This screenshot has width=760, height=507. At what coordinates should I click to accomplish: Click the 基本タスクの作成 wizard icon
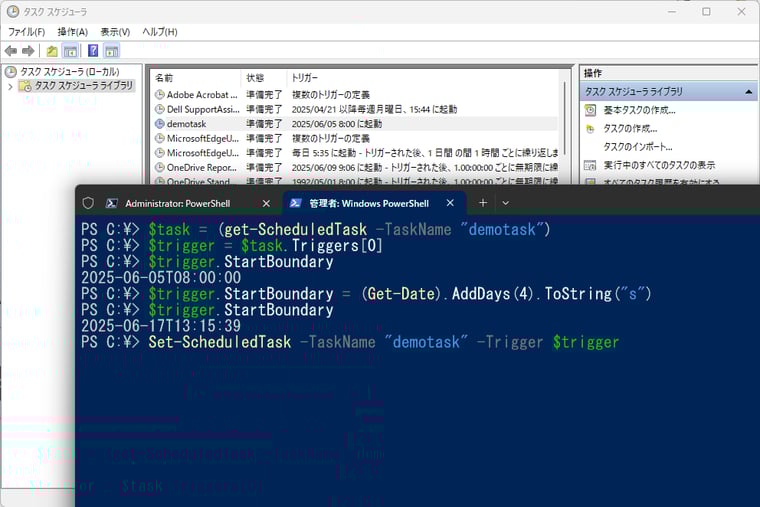coord(590,110)
